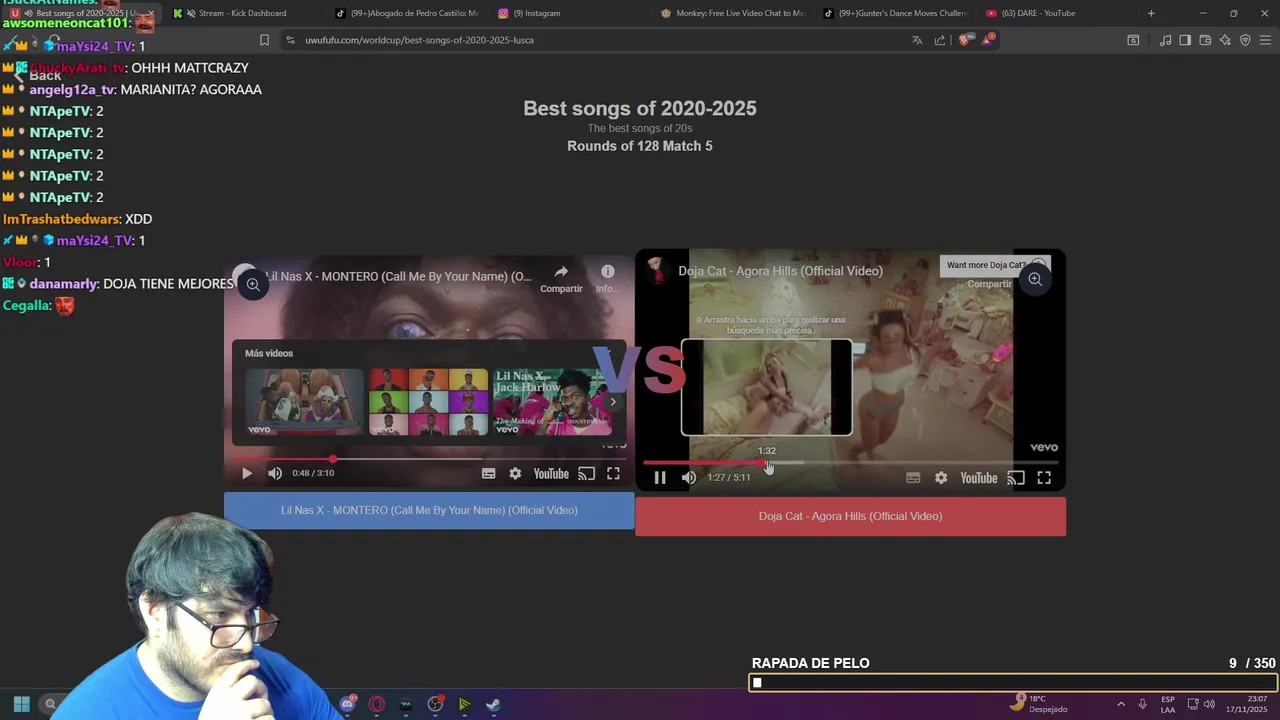Image resolution: width=1280 pixels, height=720 pixels.
Task: Open the translate page icon in address bar
Action: pyautogui.click(x=917, y=40)
